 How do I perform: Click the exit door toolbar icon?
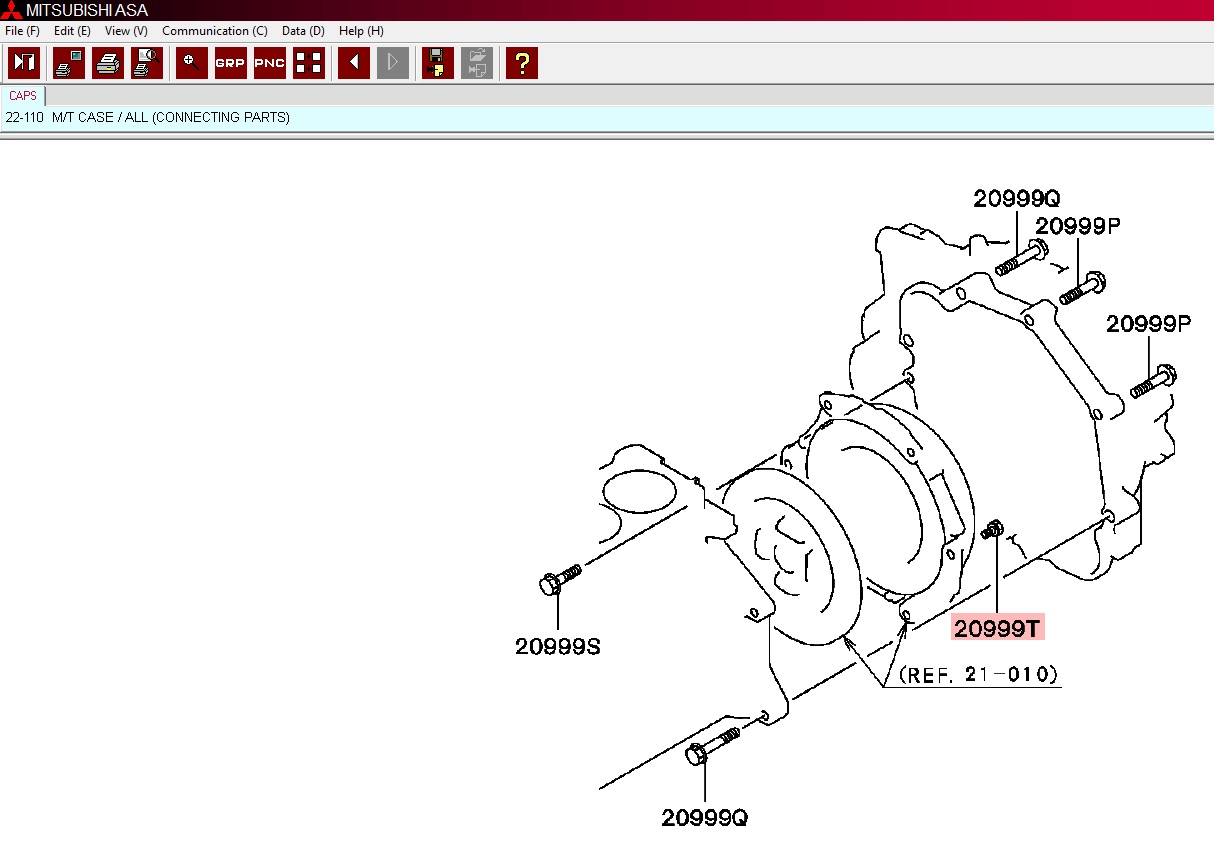pos(24,63)
